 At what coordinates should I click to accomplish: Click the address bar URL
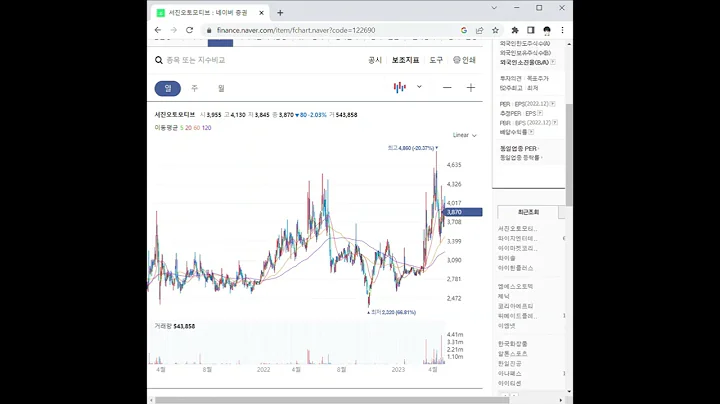[296, 30]
